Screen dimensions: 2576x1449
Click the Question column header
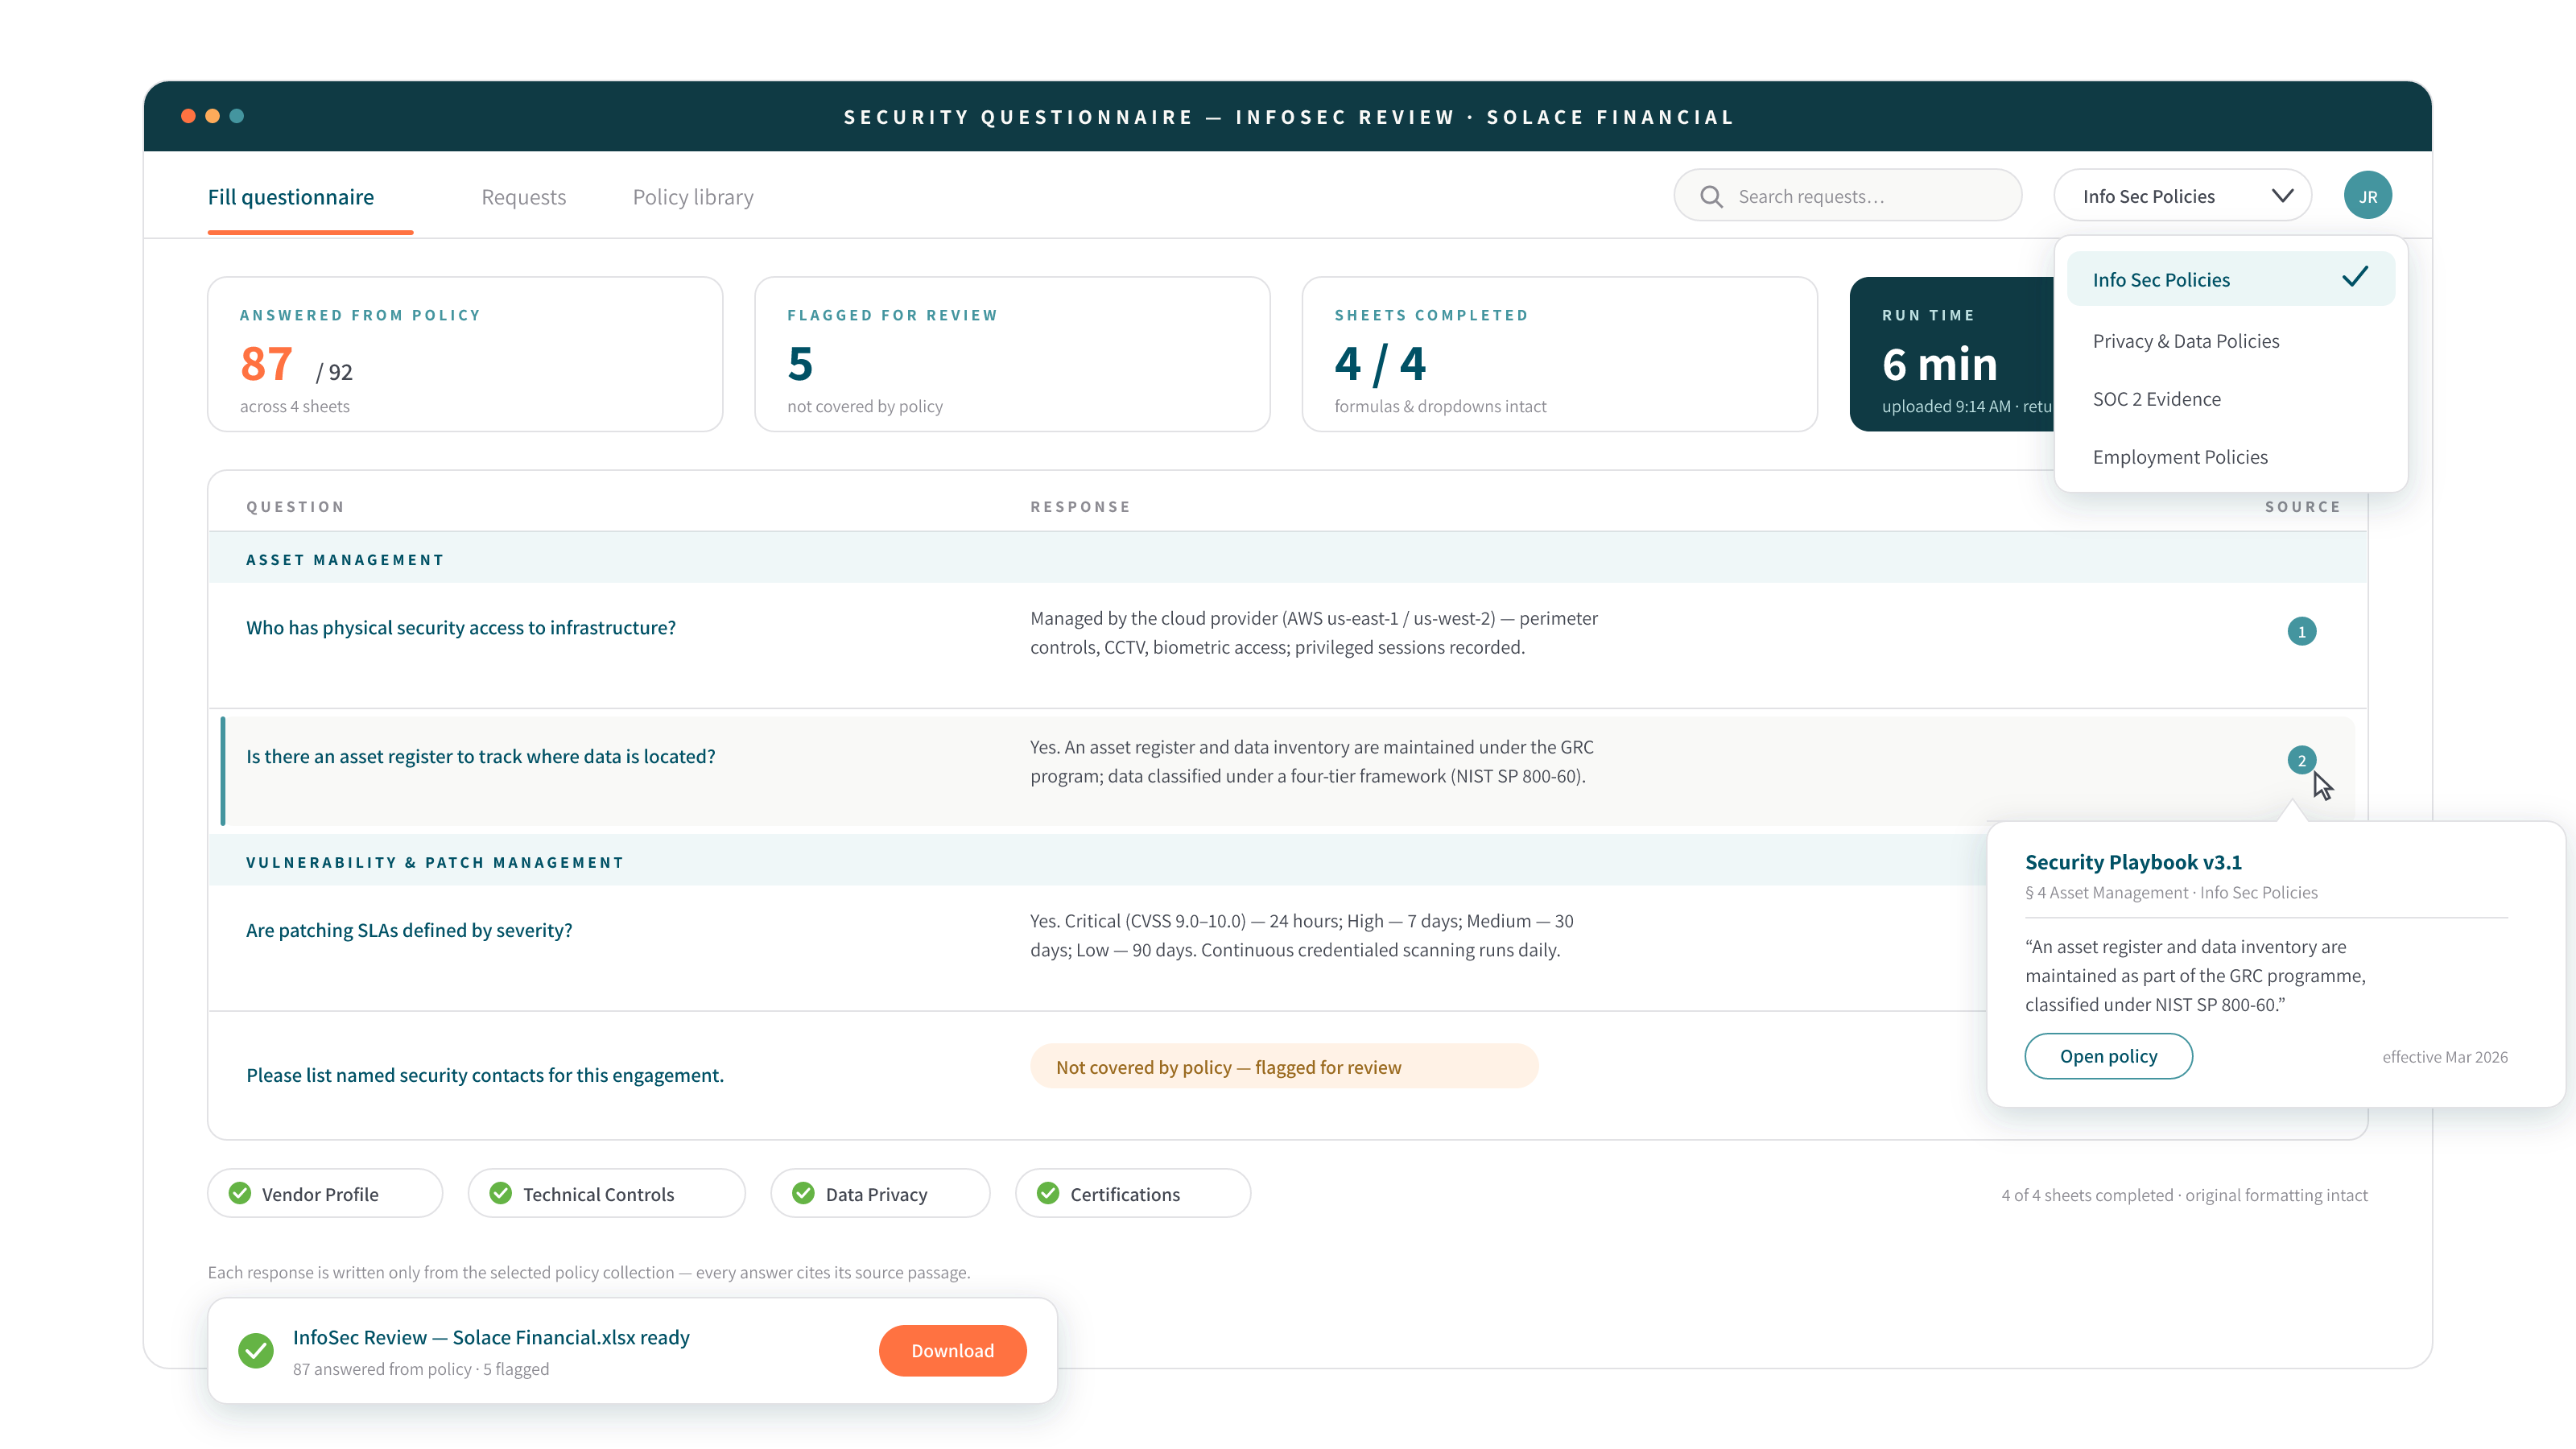click(x=295, y=507)
